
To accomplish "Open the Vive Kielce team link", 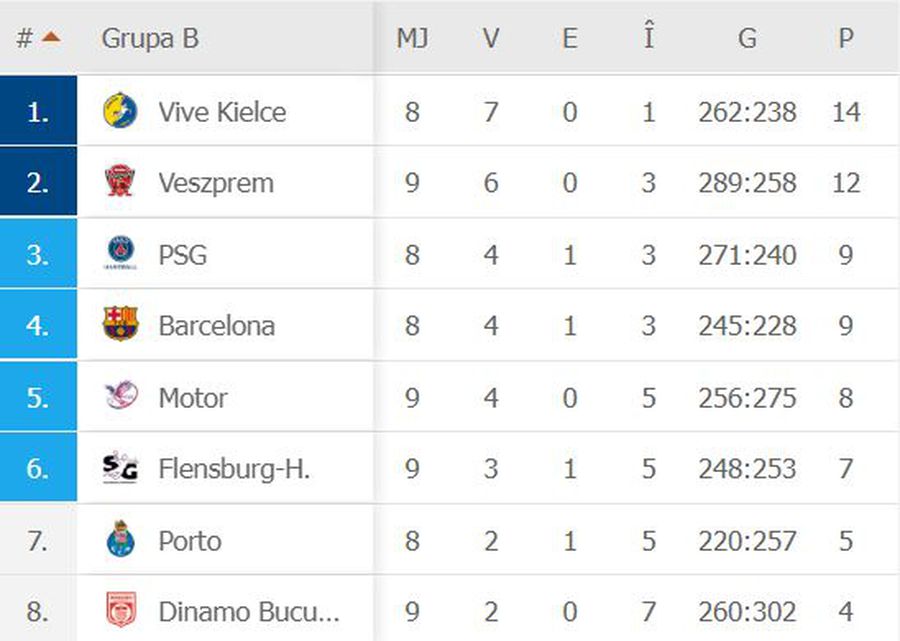I will (x=222, y=112).
